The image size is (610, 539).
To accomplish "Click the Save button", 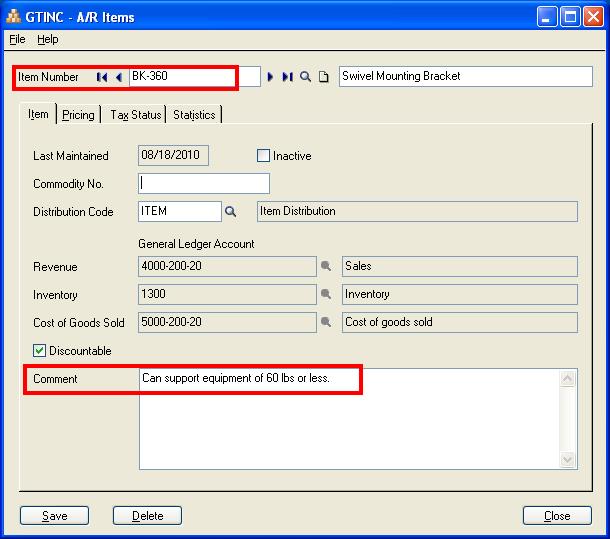I will click(x=54, y=516).
